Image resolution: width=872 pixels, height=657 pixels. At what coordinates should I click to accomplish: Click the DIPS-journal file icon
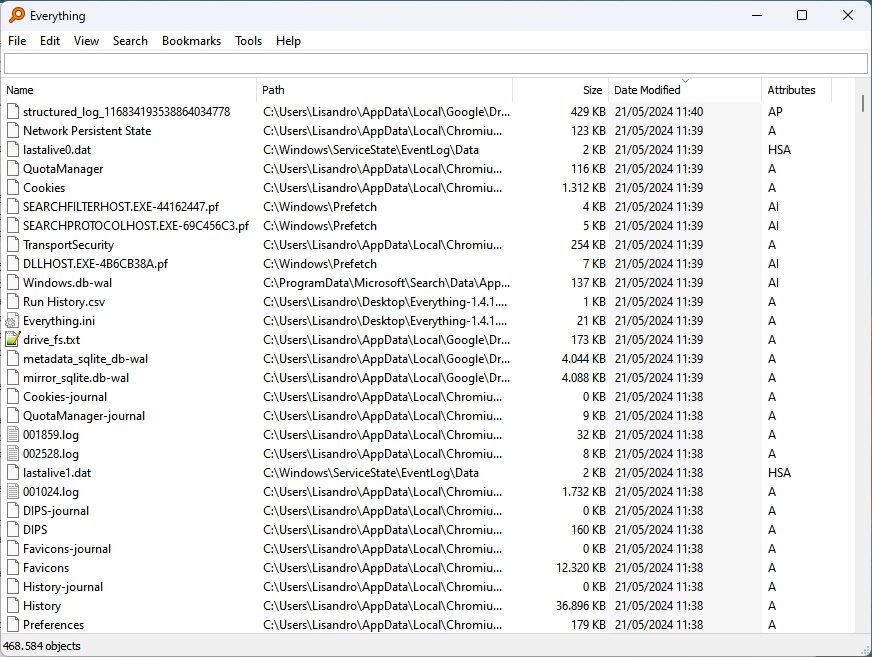pyautogui.click(x=13, y=511)
